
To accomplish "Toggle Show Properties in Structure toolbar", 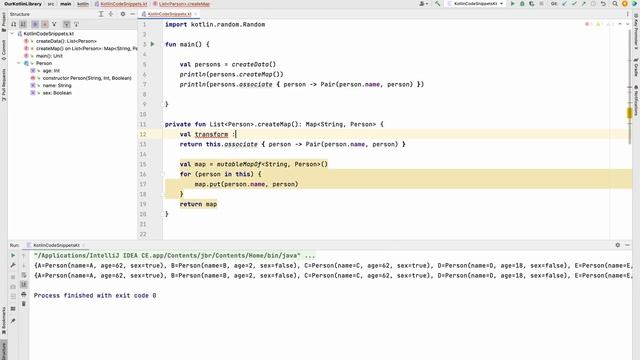I will [x=35, y=24].
